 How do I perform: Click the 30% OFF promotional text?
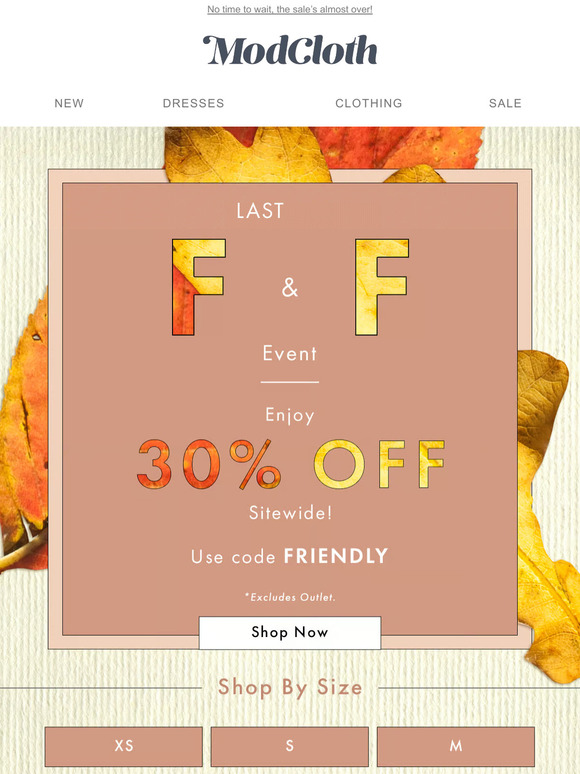(291, 464)
